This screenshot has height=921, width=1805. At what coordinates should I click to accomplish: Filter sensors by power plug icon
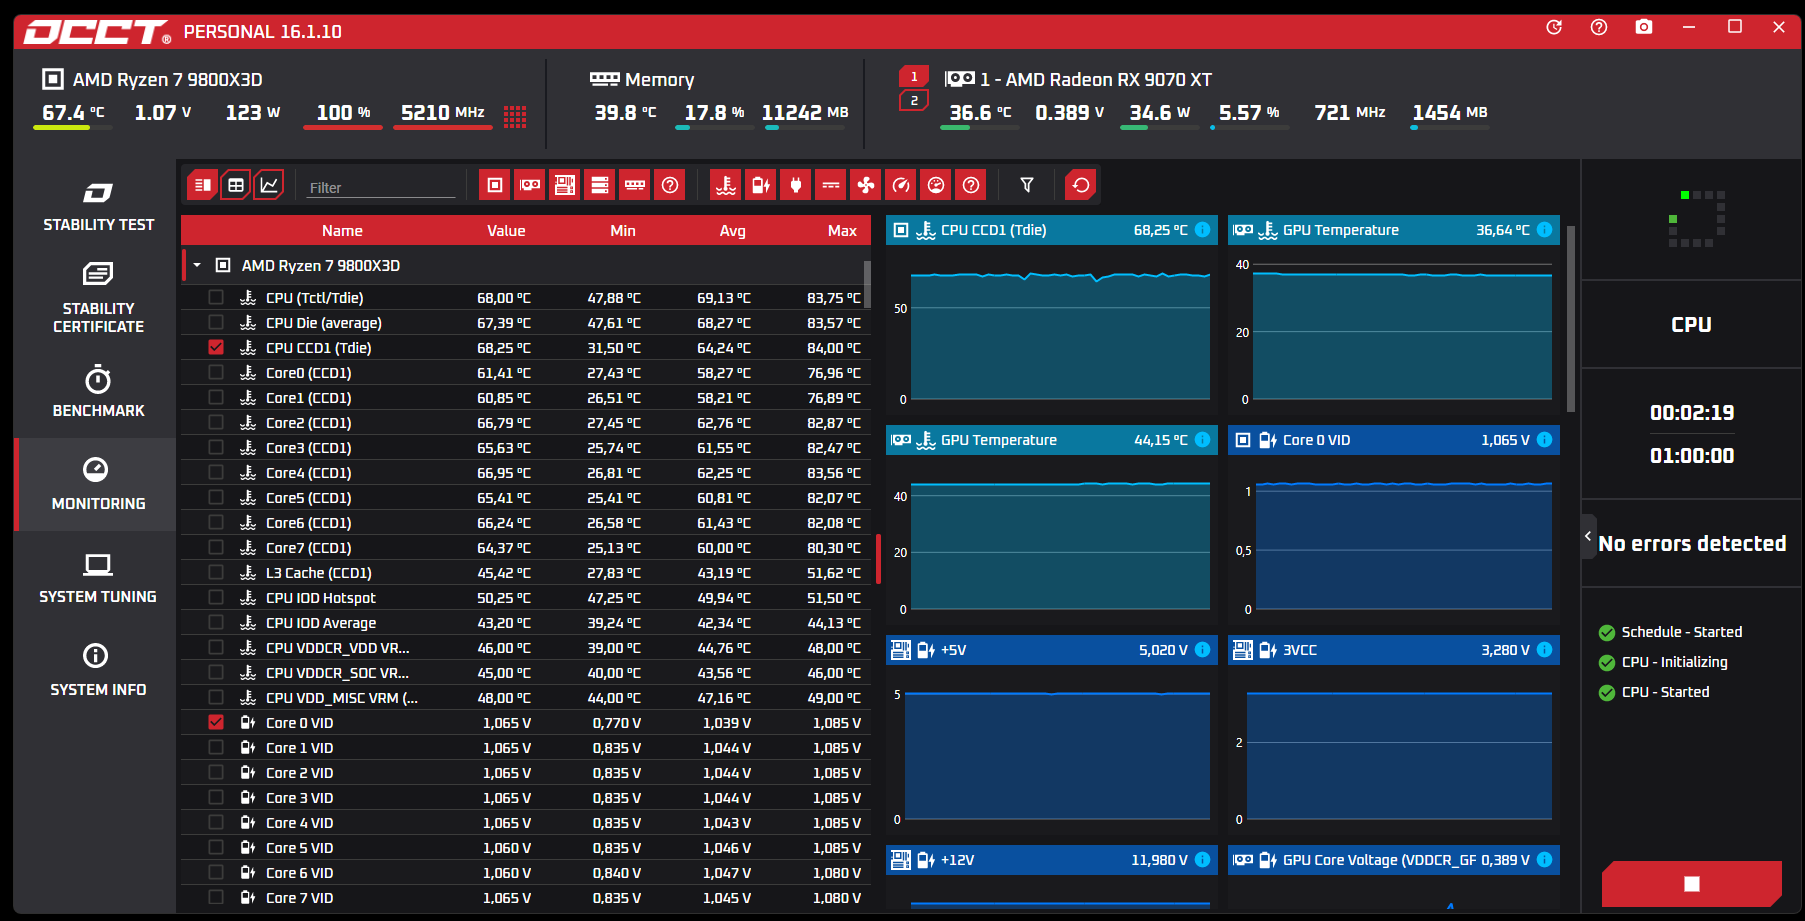pos(796,185)
